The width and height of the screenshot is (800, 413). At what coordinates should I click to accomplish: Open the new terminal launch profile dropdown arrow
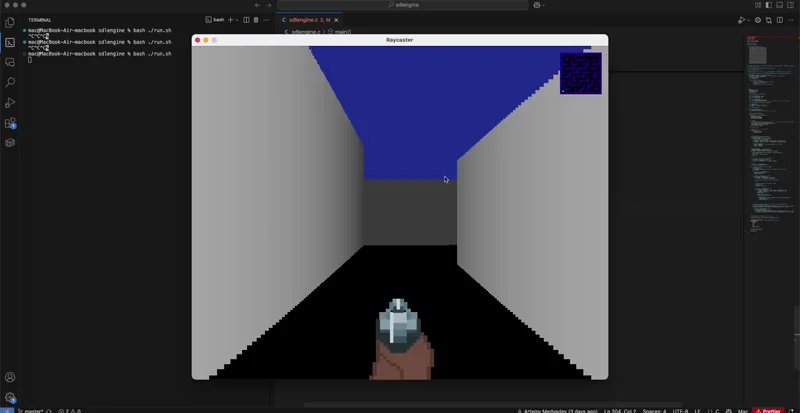237,20
